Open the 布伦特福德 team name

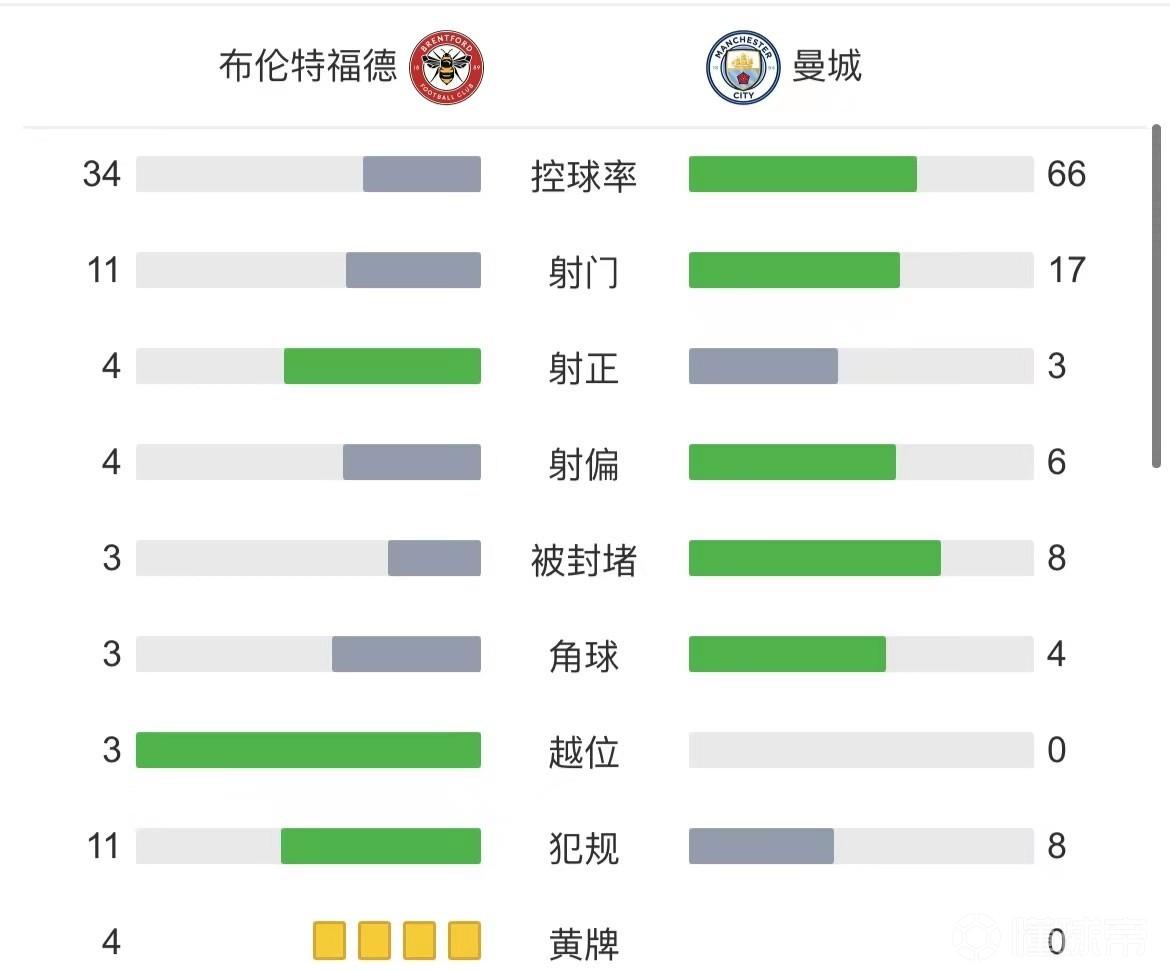(x=308, y=66)
